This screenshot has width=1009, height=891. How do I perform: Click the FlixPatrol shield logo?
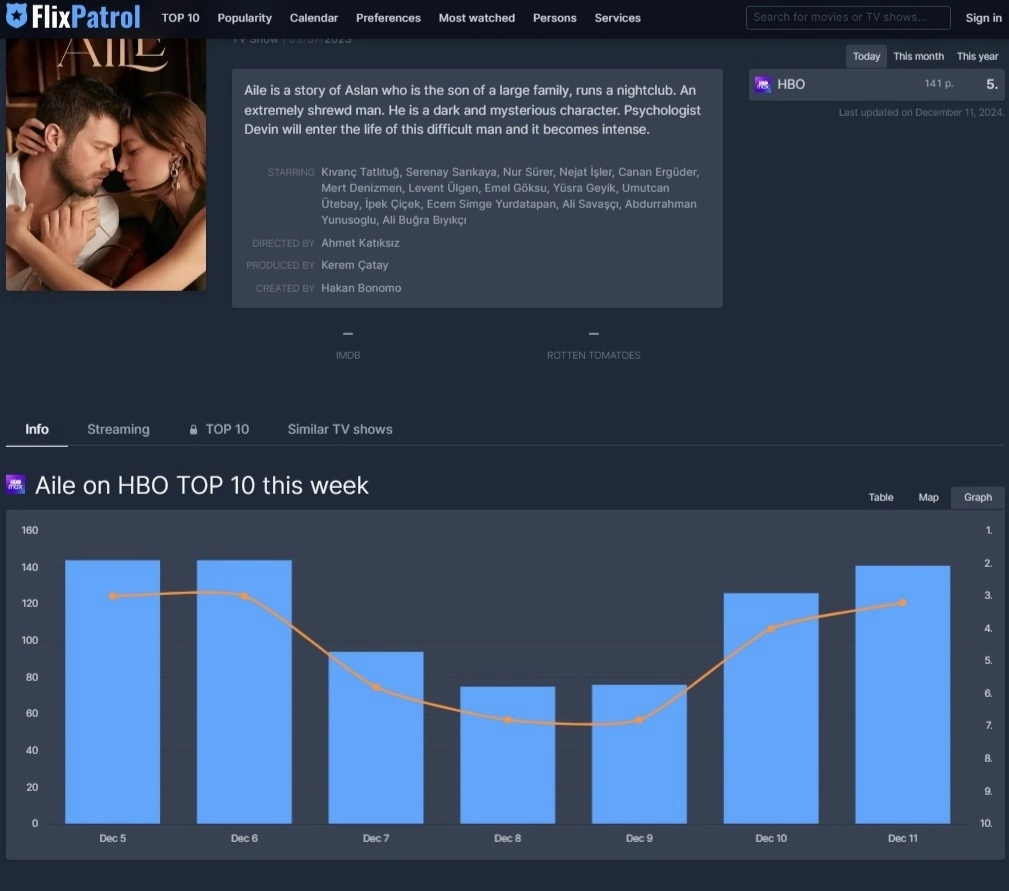16,17
